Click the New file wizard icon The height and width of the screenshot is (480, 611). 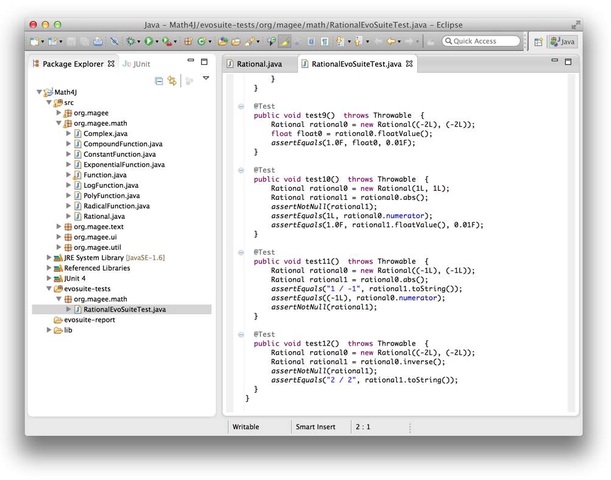click(35, 41)
